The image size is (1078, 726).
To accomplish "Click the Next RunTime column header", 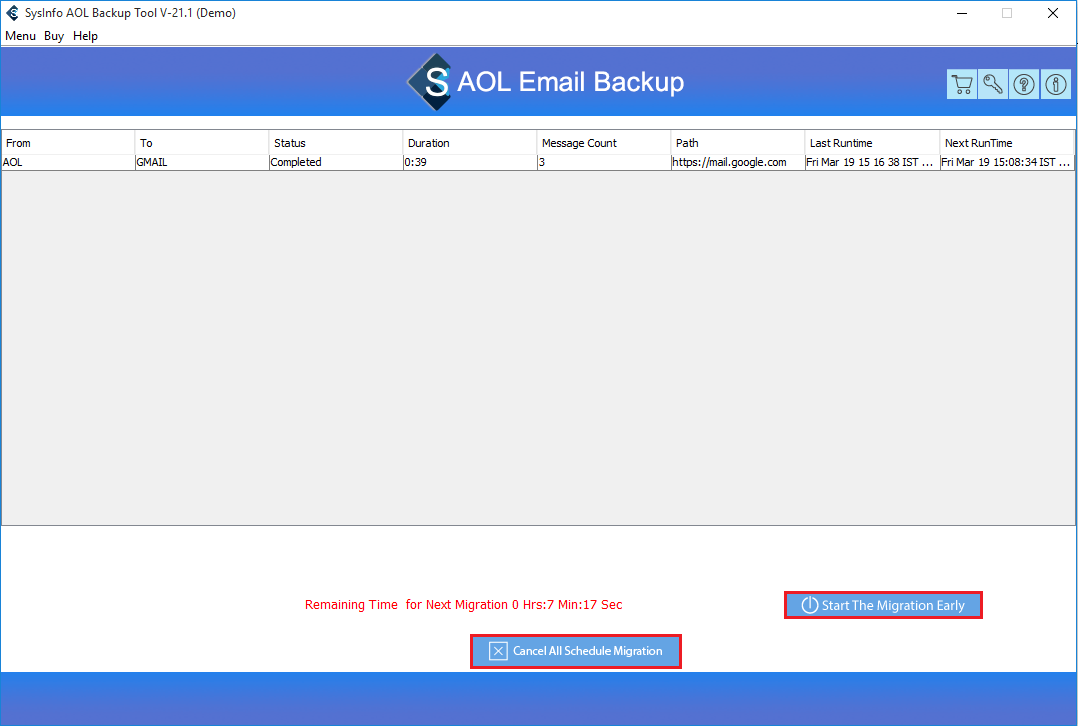I will (1006, 143).
